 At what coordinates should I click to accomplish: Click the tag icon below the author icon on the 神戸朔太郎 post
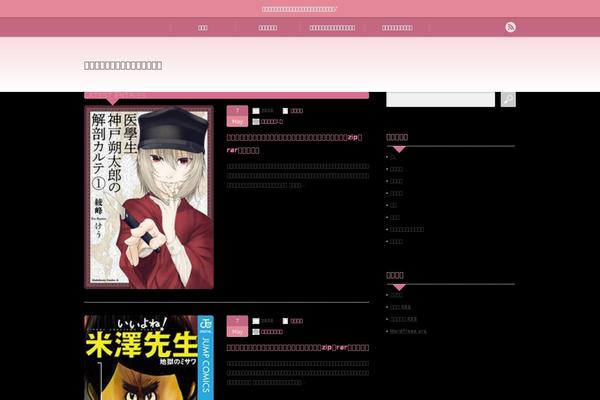[x=256, y=121]
